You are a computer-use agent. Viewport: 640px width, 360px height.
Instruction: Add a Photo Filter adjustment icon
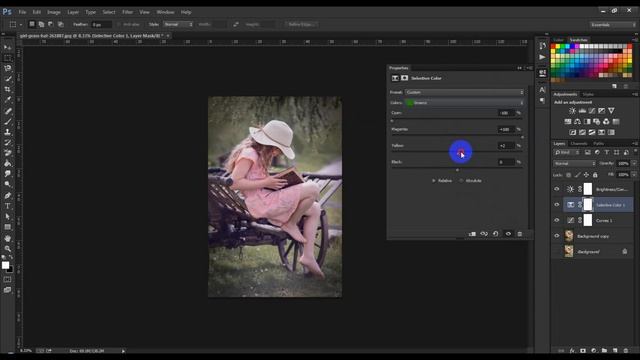pyautogui.click(x=596, y=122)
